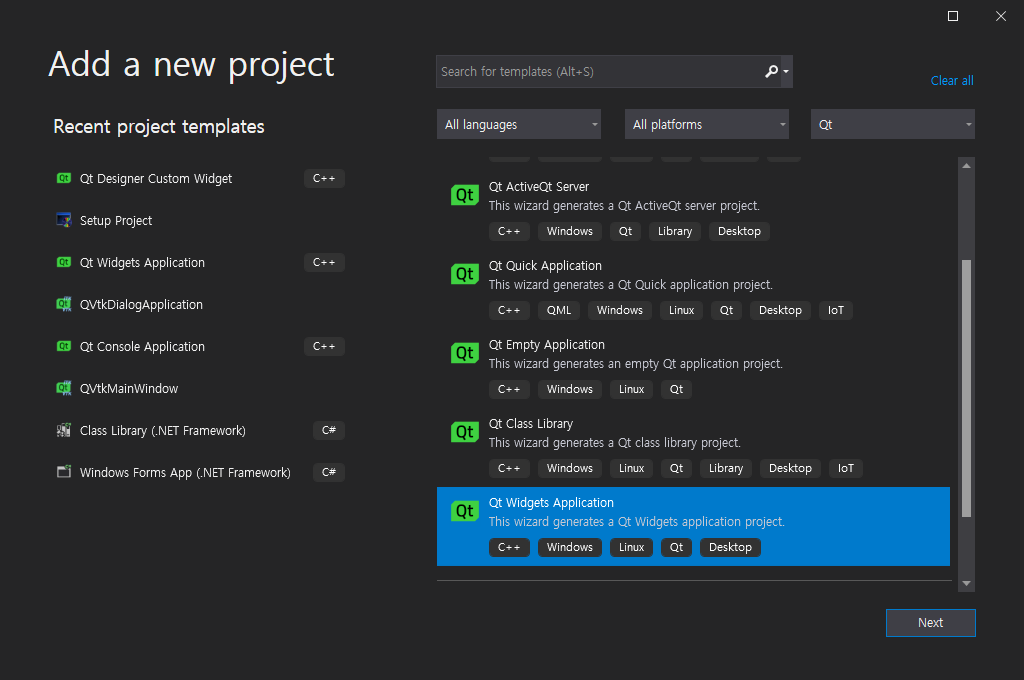Viewport: 1024px width, 680px height.
Task: Click the template list scroll-down arrow
Action: point(966,583)
